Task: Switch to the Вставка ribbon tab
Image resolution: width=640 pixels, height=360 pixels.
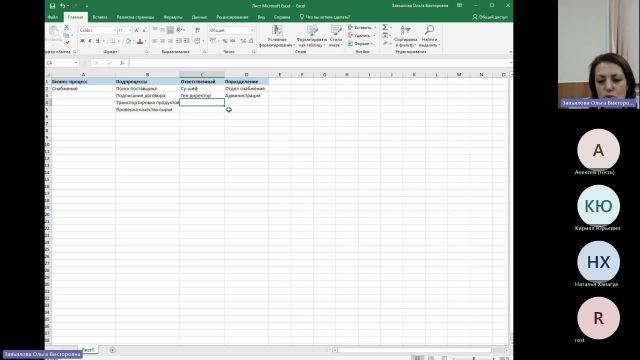Action: [100, 17]
